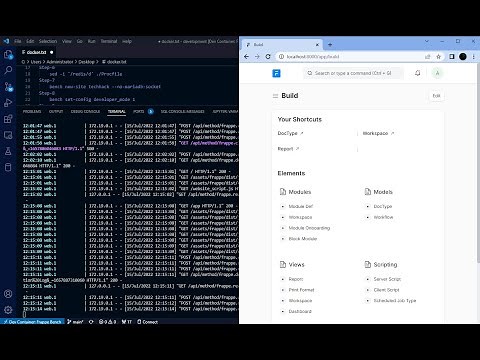Open Workflow link under Models
The width and height of the screenshot is (480, 360).
[383, 217]
